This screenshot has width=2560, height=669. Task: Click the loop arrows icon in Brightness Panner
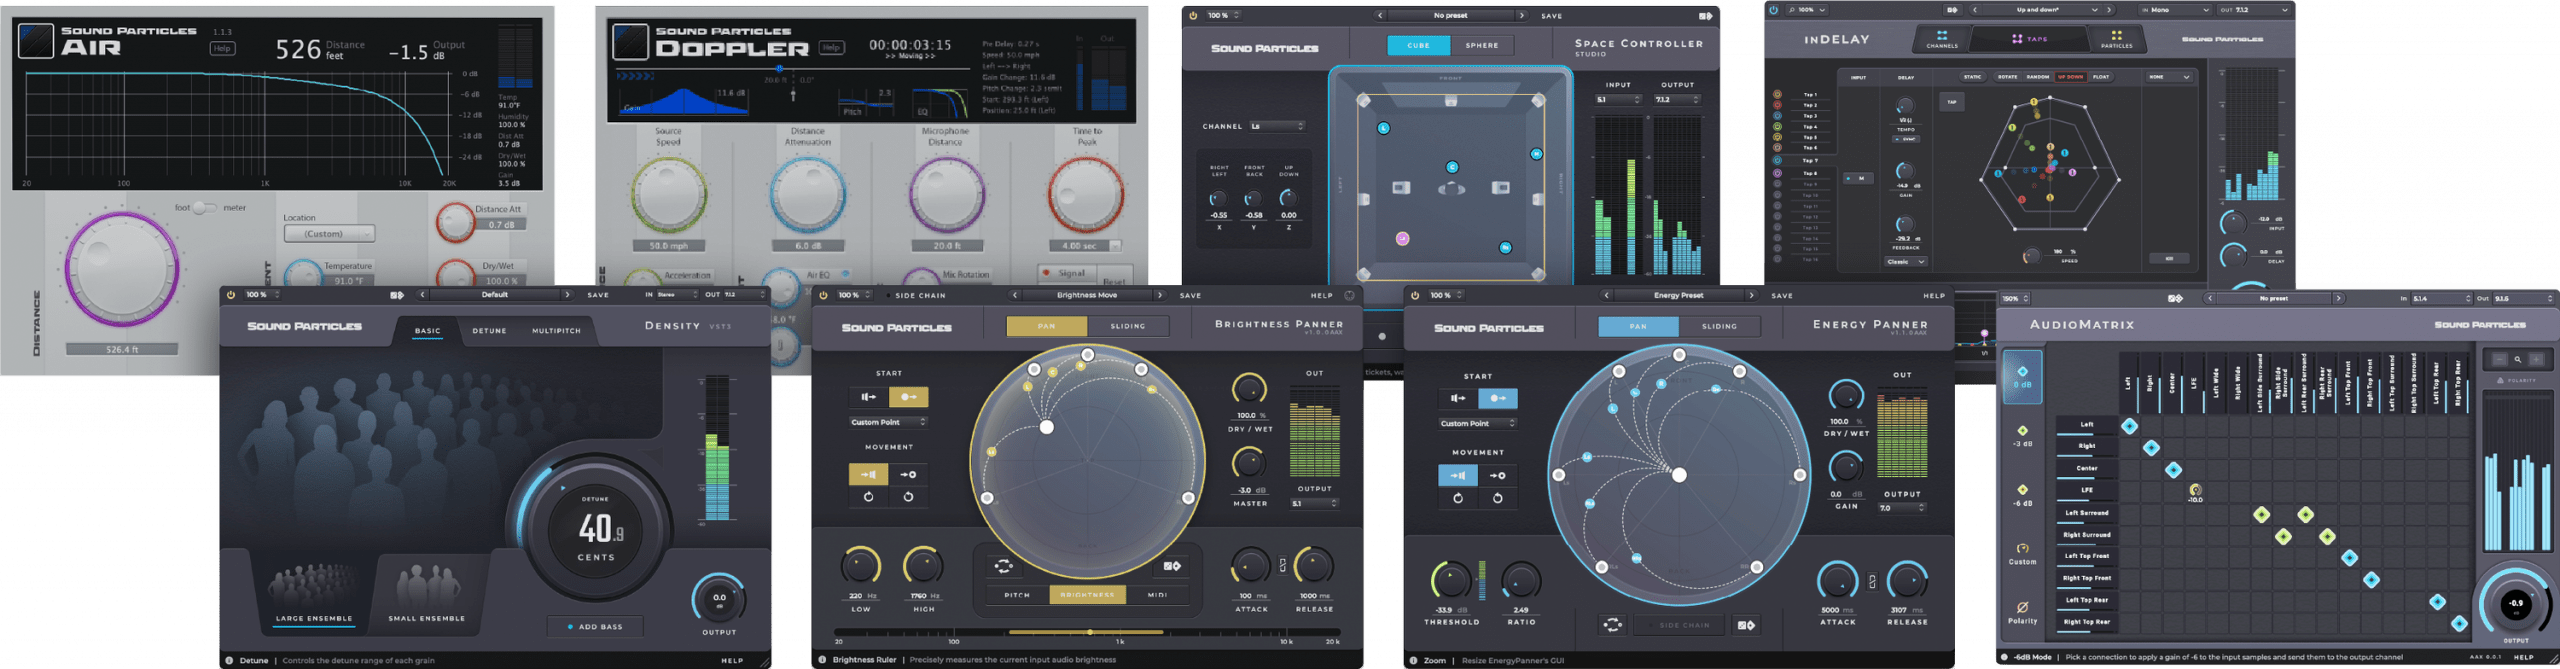(1003, 566)
